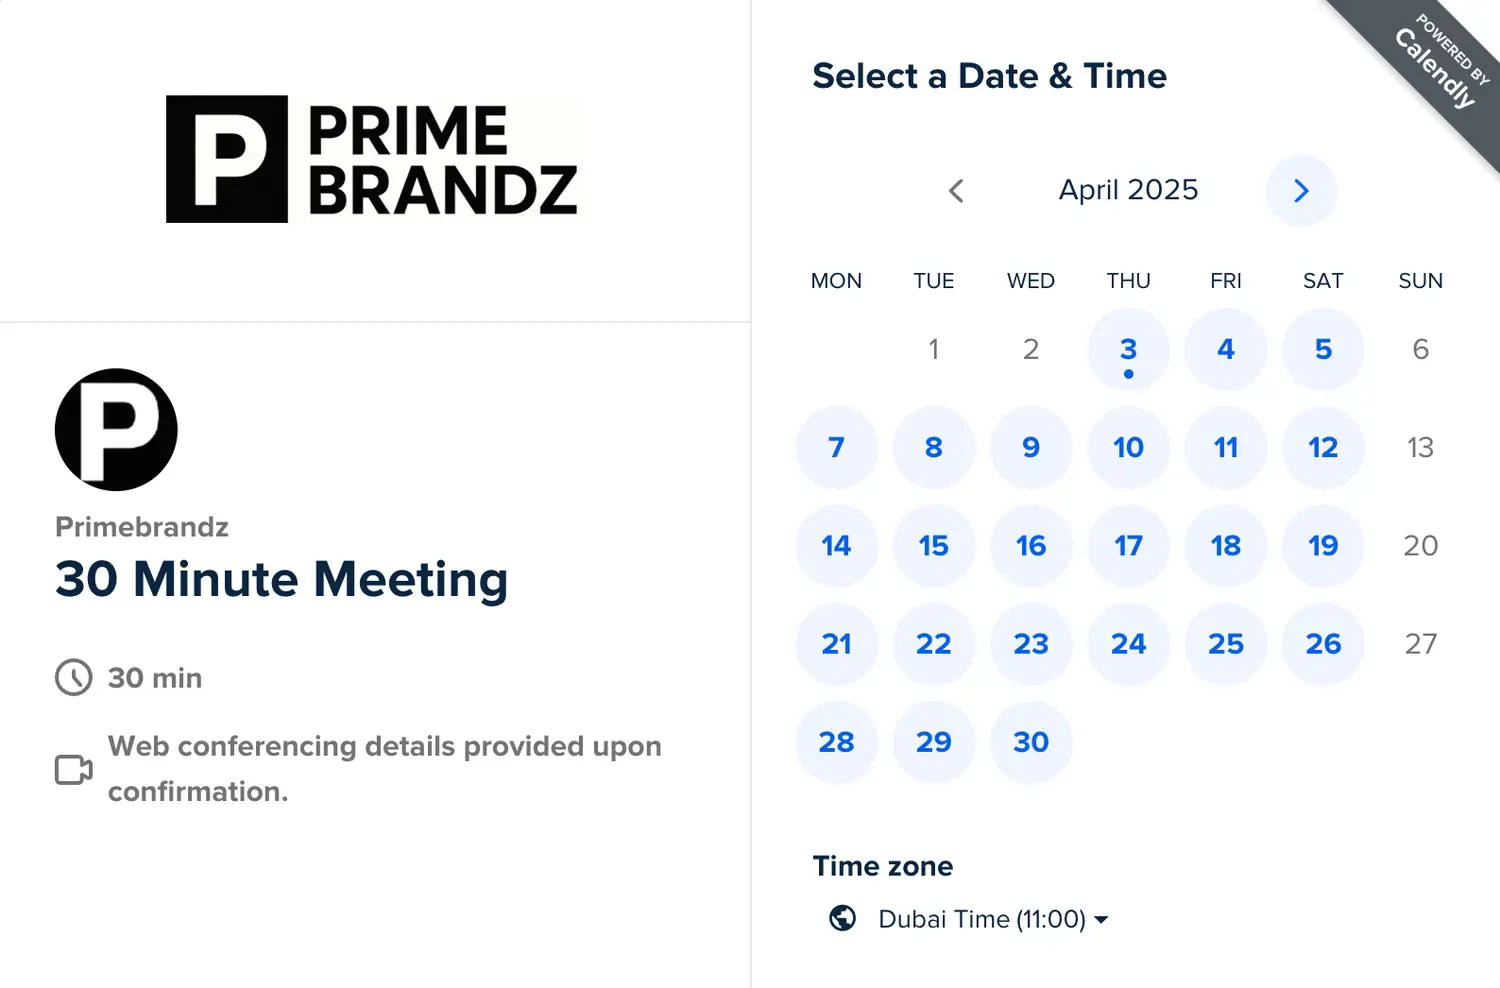Go to the next month
1500x988 pixels.
[x=1301, y=191]
